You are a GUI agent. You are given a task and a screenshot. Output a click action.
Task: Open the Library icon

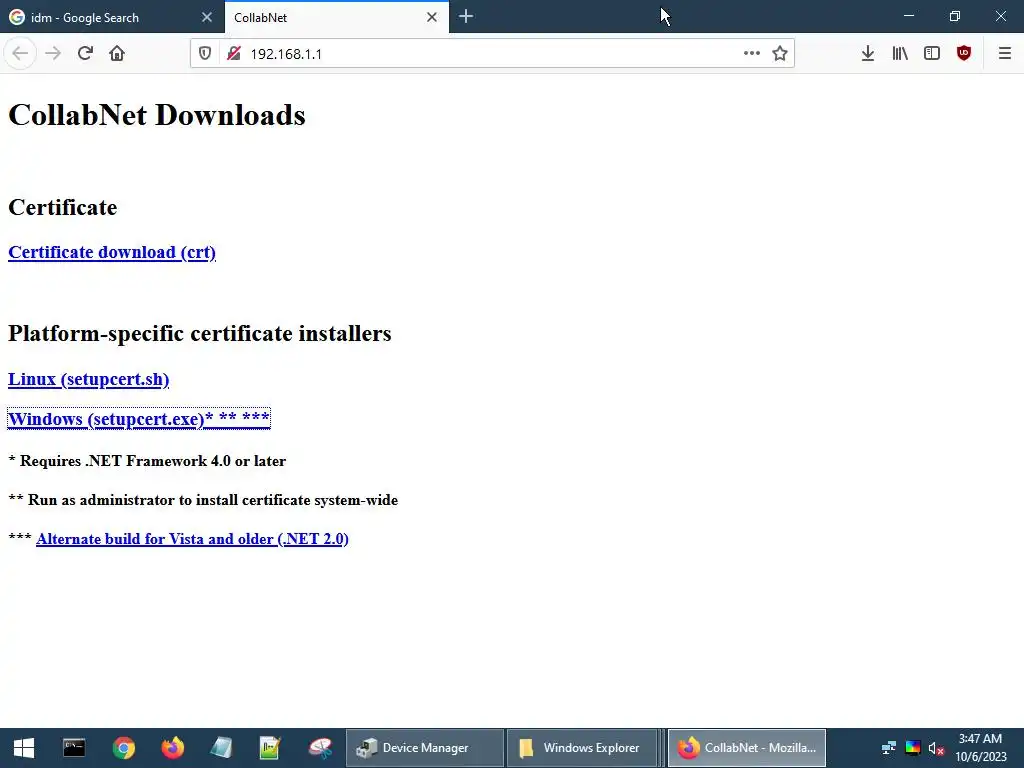tap(900, 54)
